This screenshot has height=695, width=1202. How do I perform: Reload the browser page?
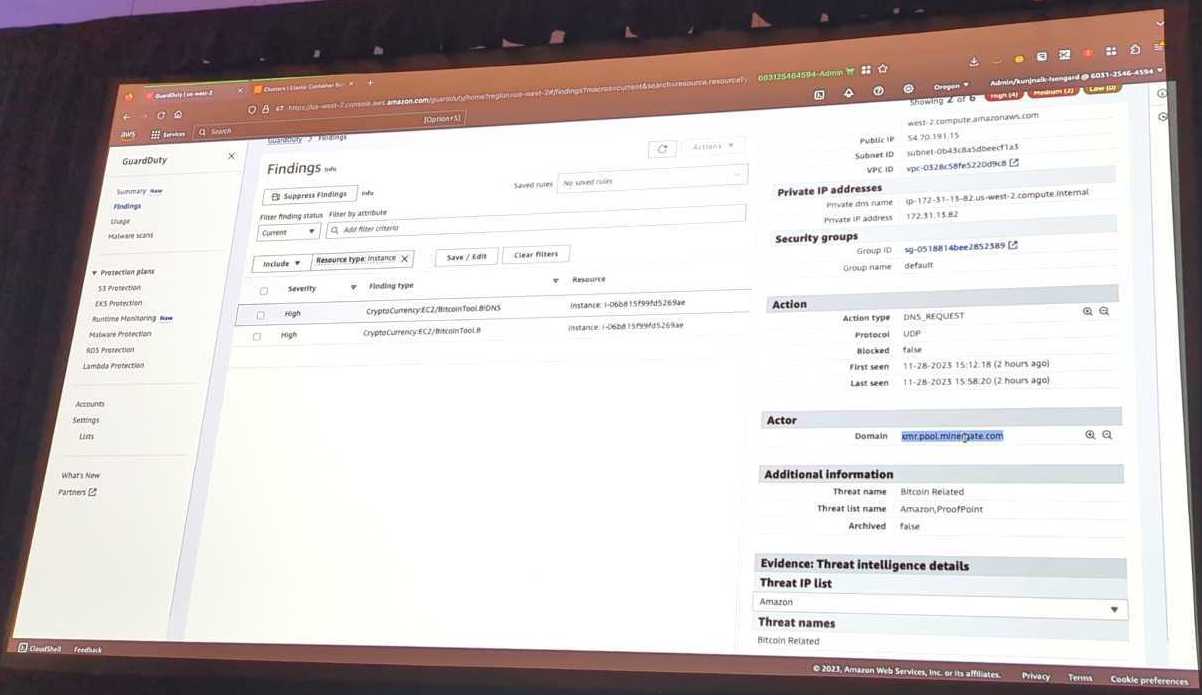160,116
